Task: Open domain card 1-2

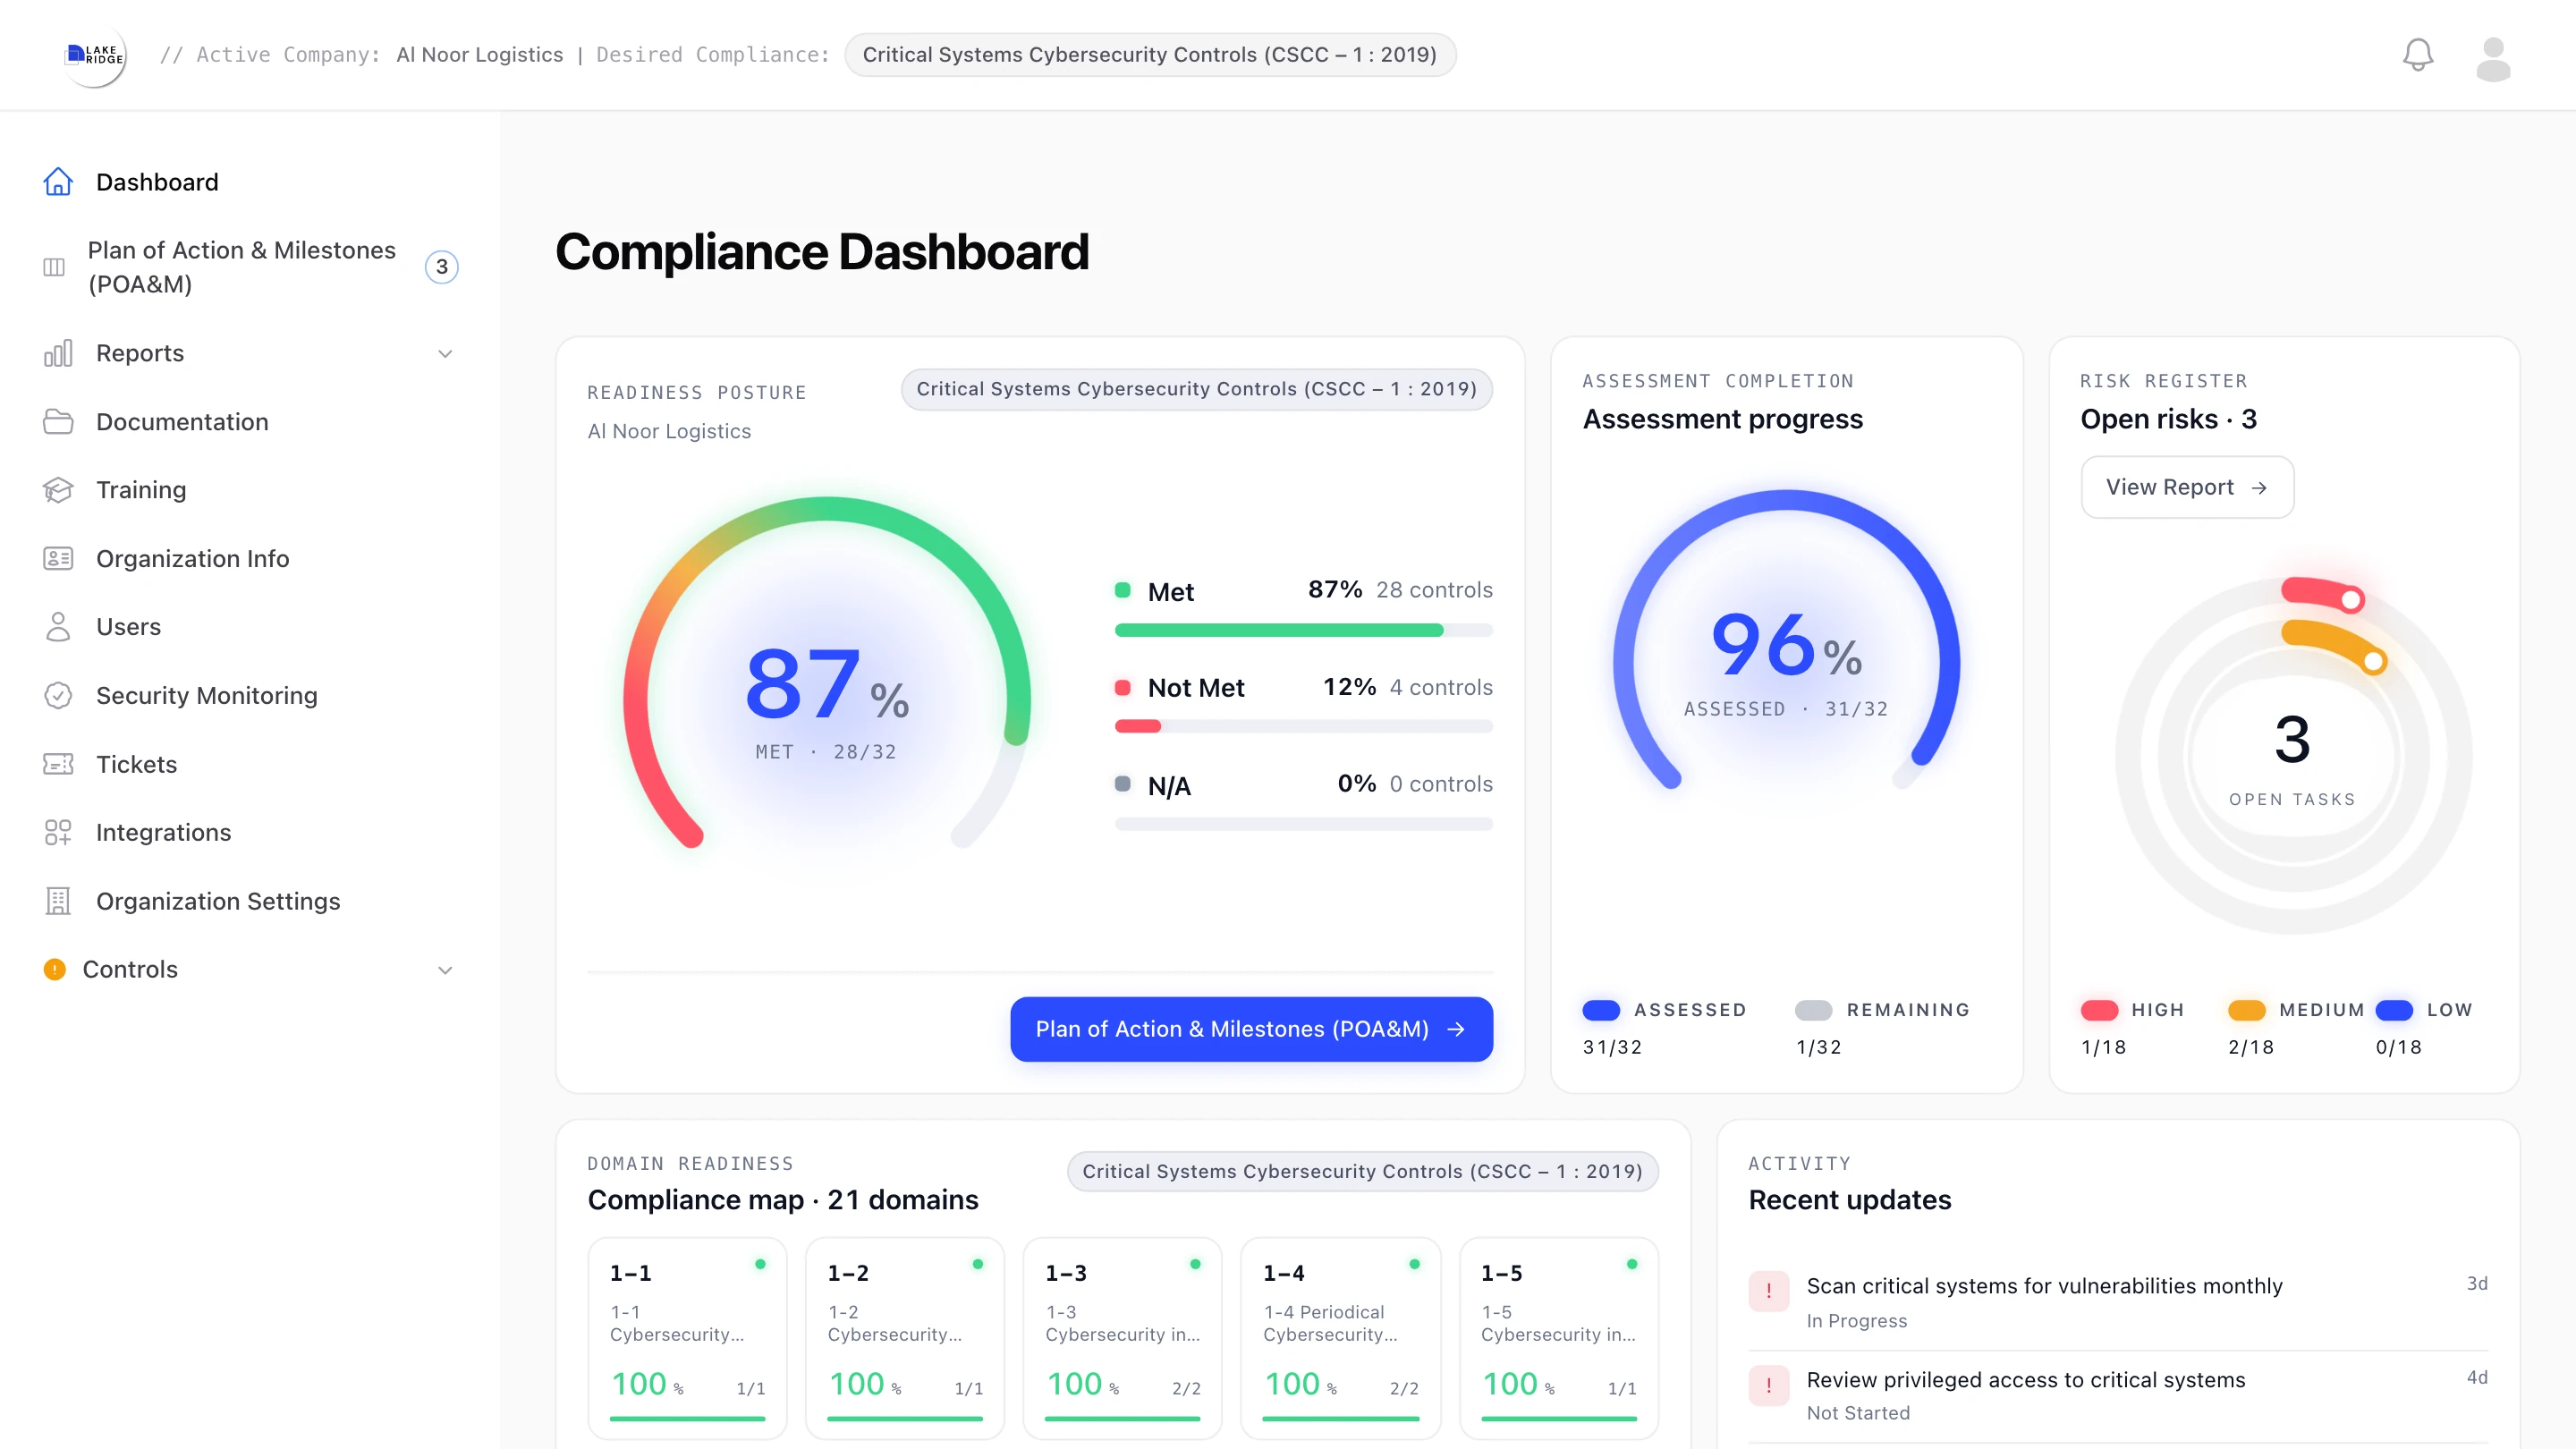Action: [x=905, y=1338]
